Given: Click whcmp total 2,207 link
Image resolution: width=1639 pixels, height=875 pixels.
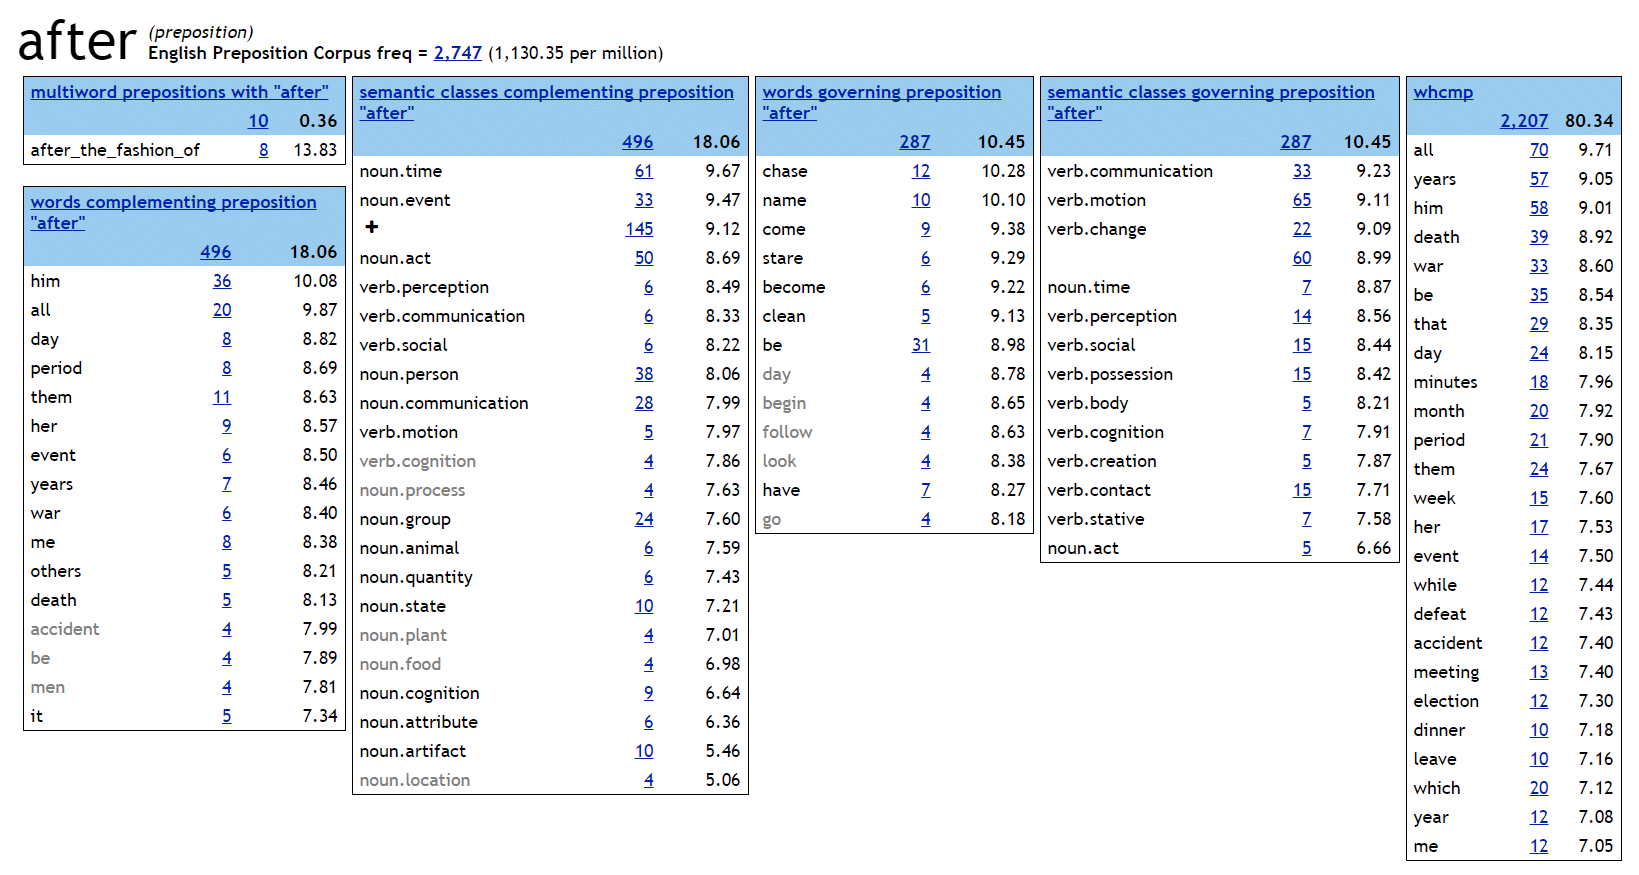Looking at the screenshot, I should [x=1523, y=121].
